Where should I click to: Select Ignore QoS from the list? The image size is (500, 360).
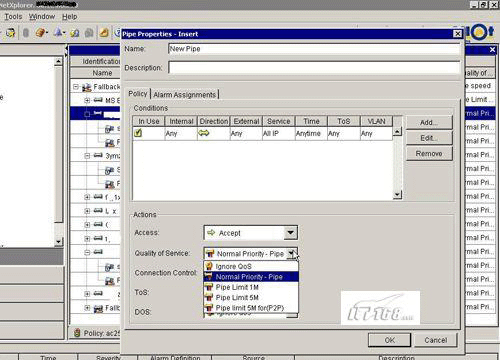(x=251, y=266)
